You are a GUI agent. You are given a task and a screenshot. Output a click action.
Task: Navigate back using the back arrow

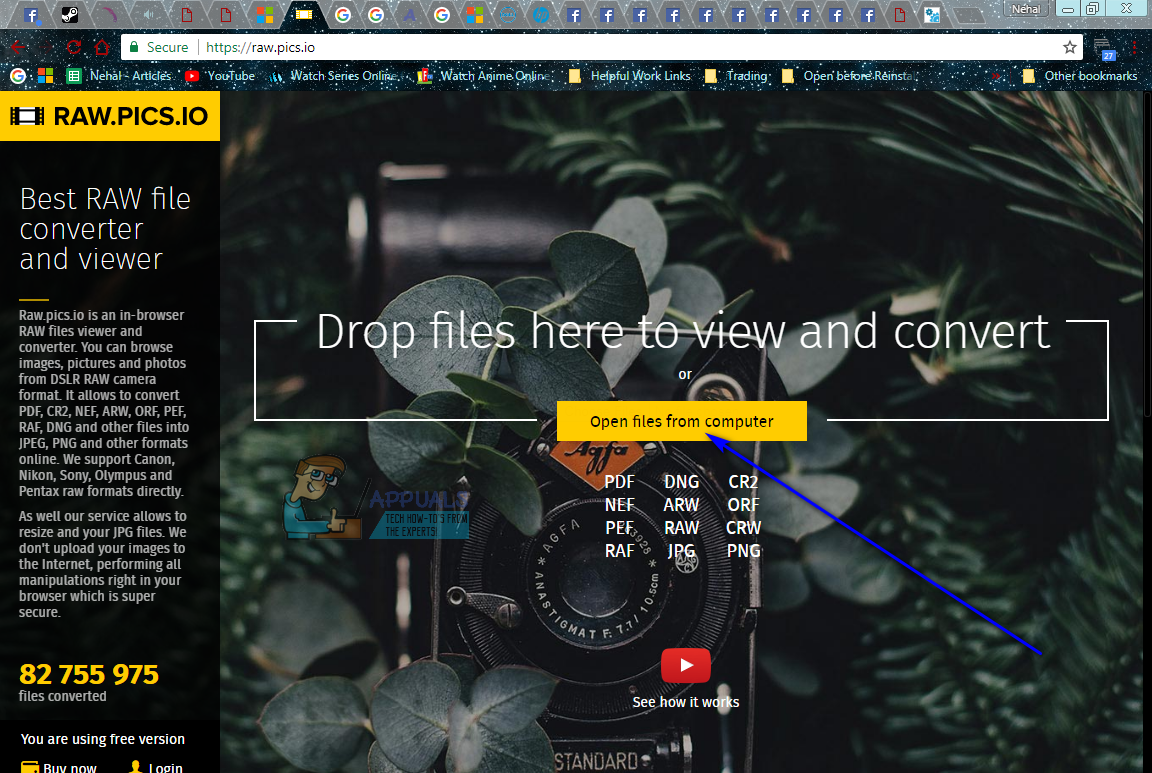click(x=20, y=46)
